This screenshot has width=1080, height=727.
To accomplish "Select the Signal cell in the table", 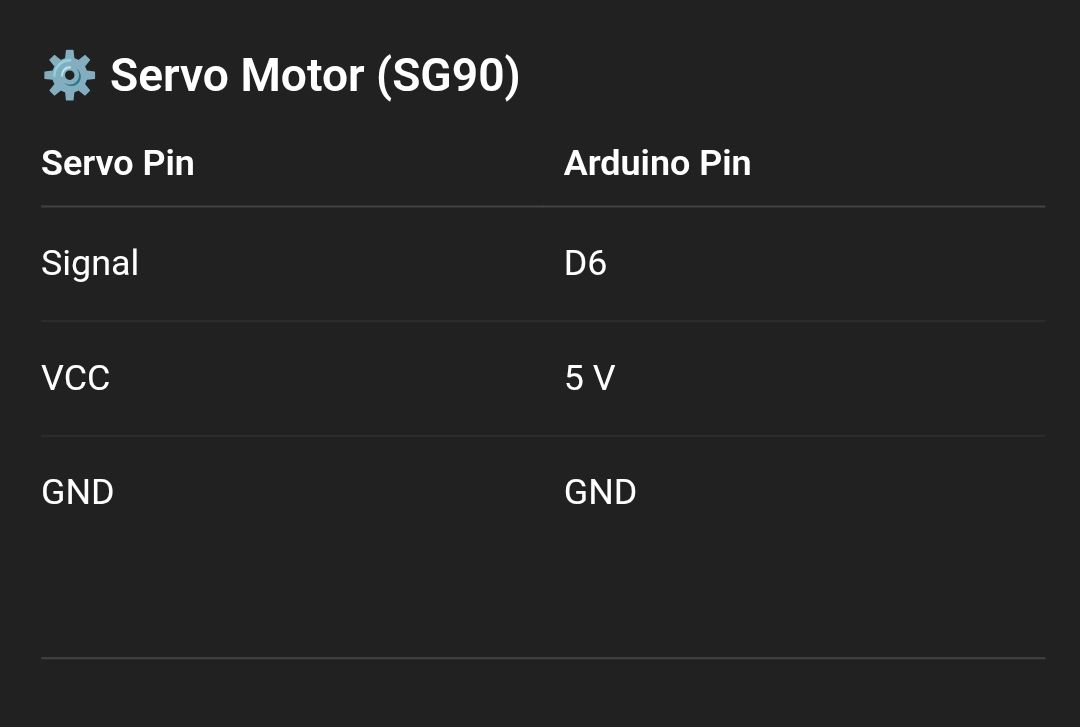I will [90, 263].
